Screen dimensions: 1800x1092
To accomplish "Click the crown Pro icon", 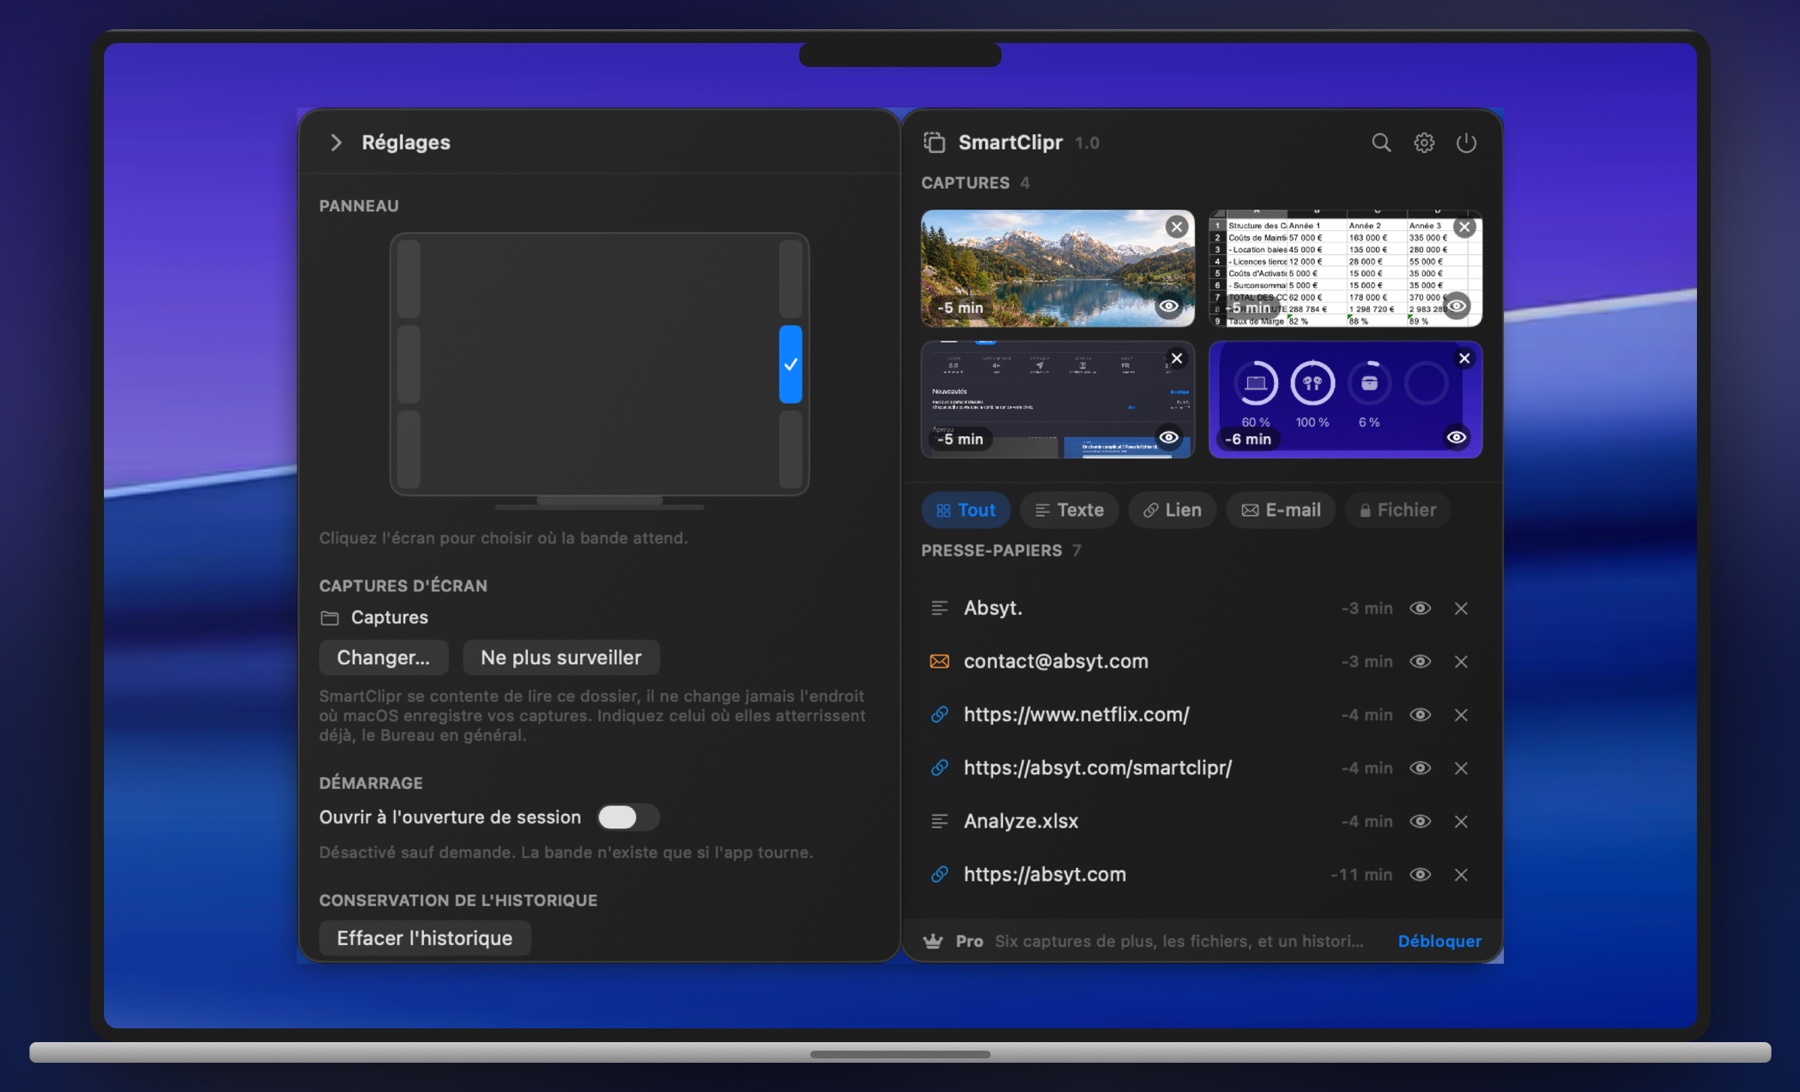I will [x=932, y=941].
